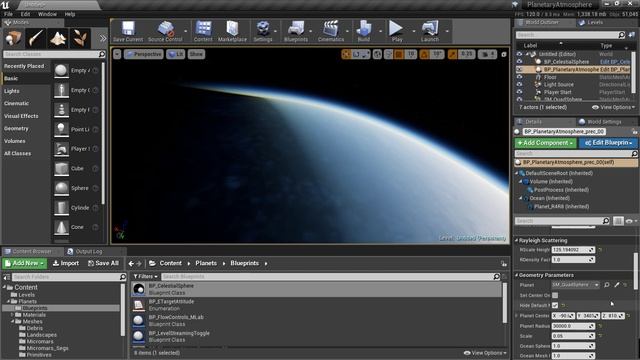
Task: Click Planet Radius value field
Action: pos(573,326)
